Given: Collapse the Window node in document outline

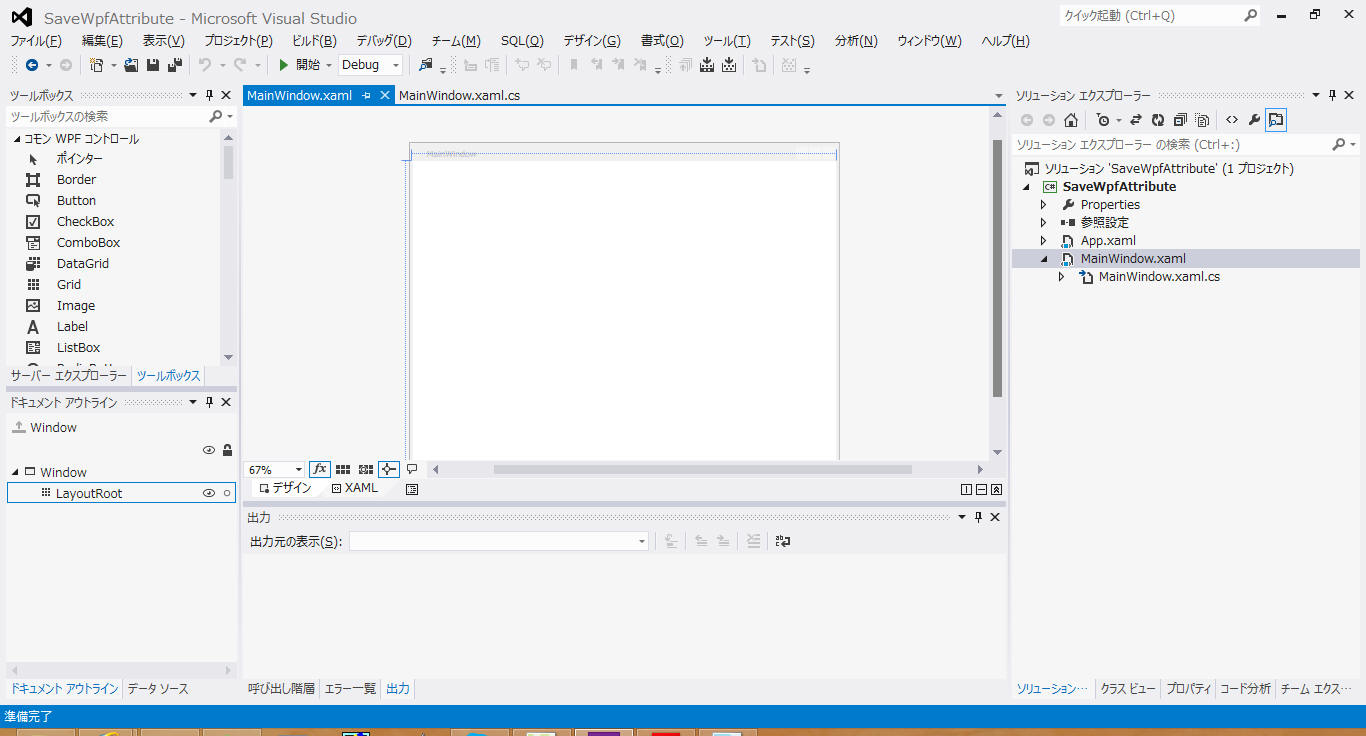Looking at the screenshot, I should click(x=16, y=472).
